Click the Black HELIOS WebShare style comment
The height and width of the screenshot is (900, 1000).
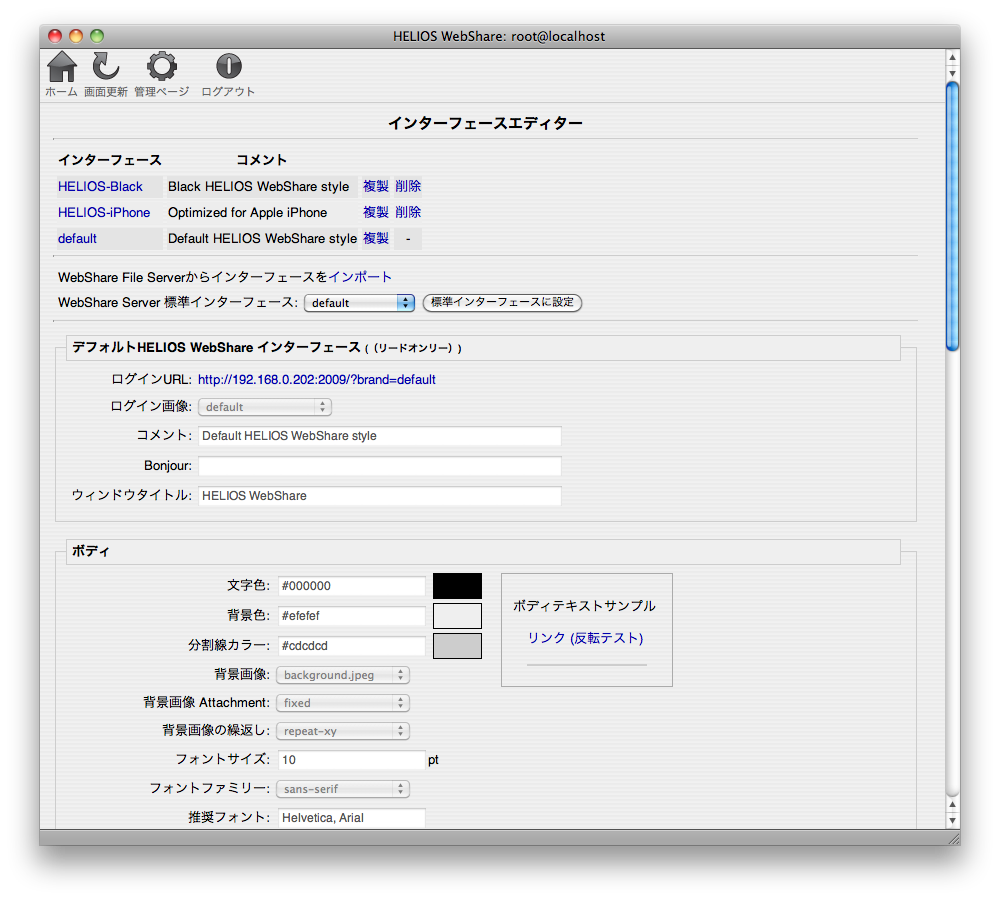click(x=258, y=186)
